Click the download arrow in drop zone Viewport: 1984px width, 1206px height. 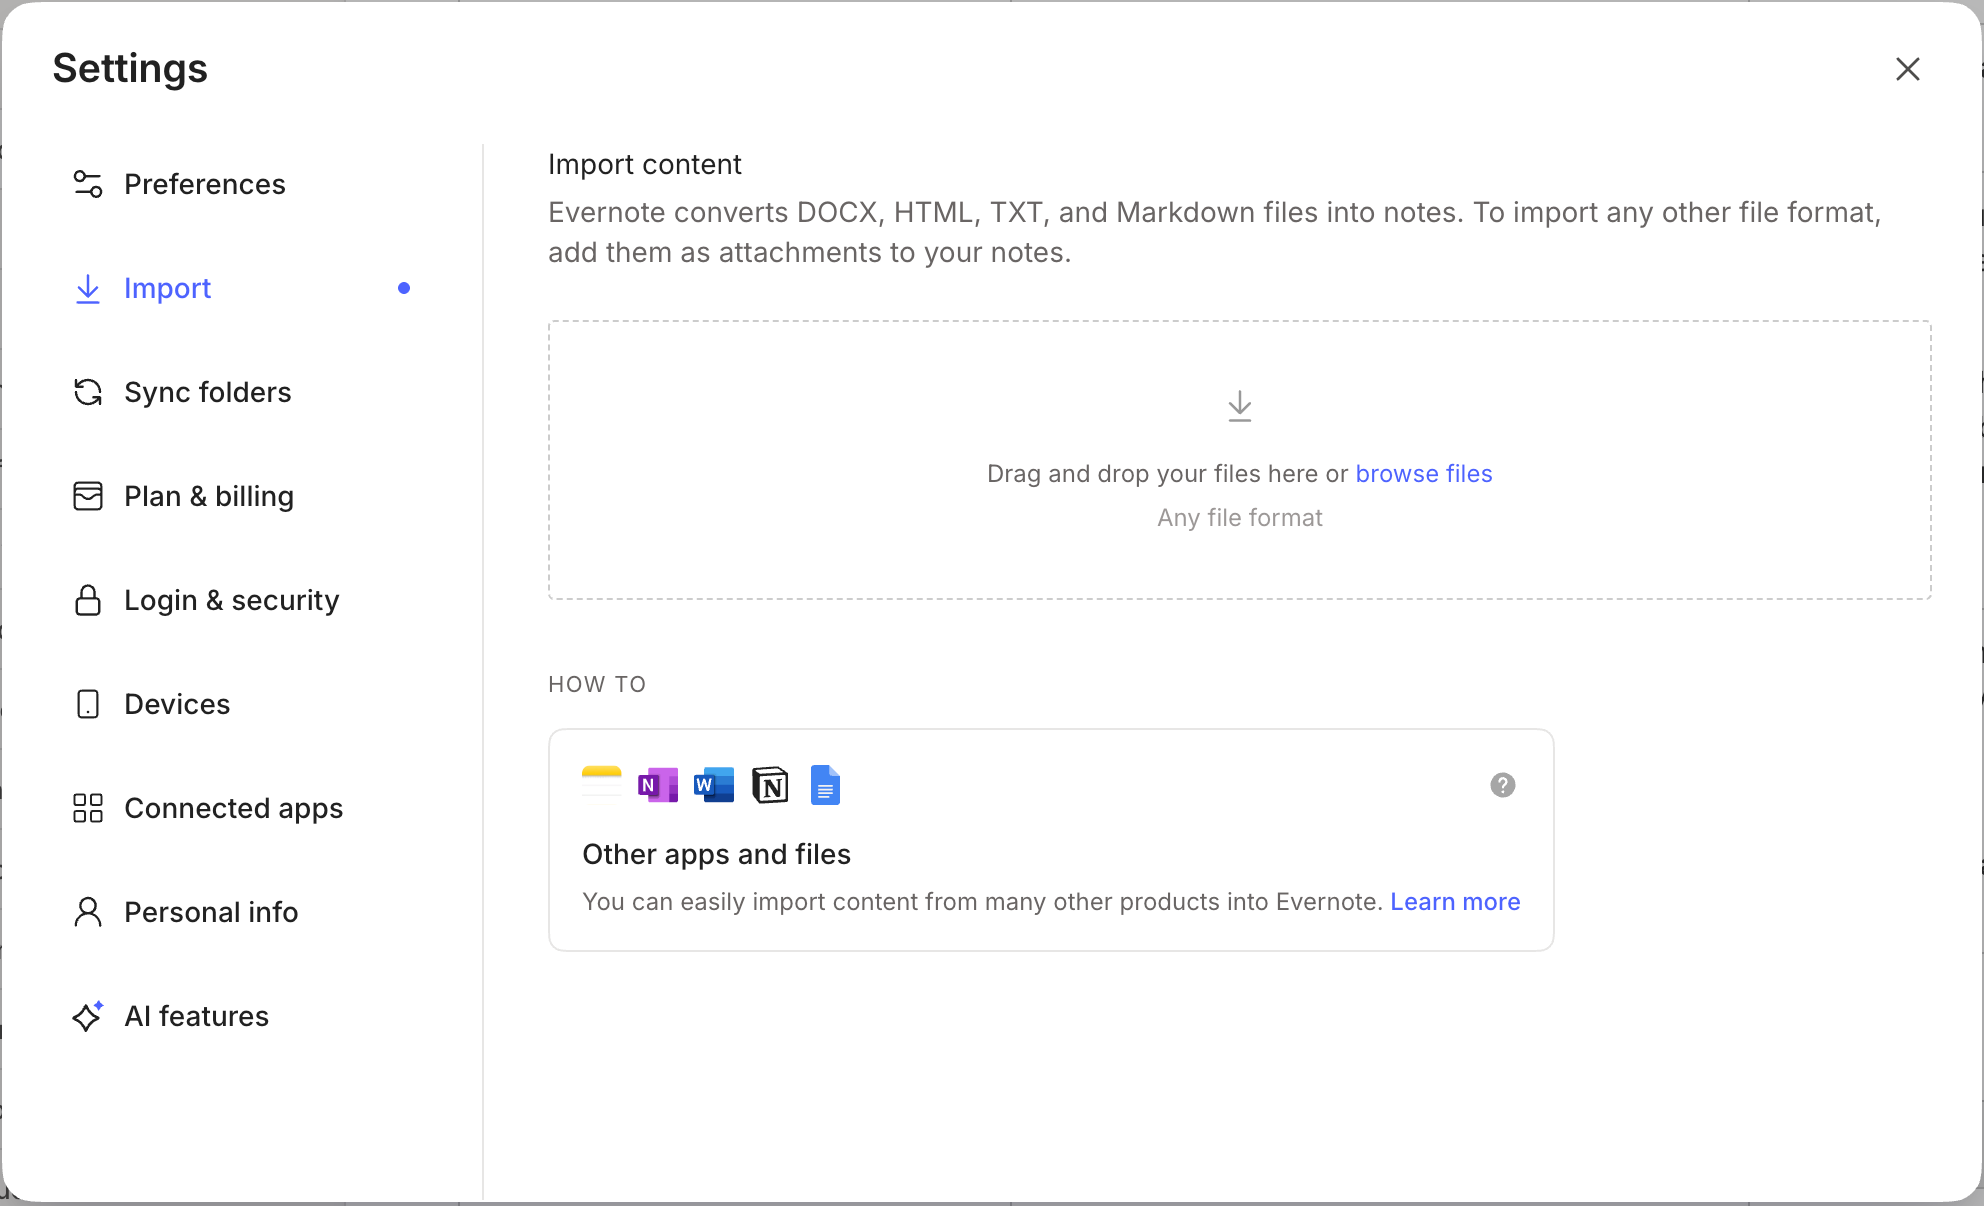1239,406
